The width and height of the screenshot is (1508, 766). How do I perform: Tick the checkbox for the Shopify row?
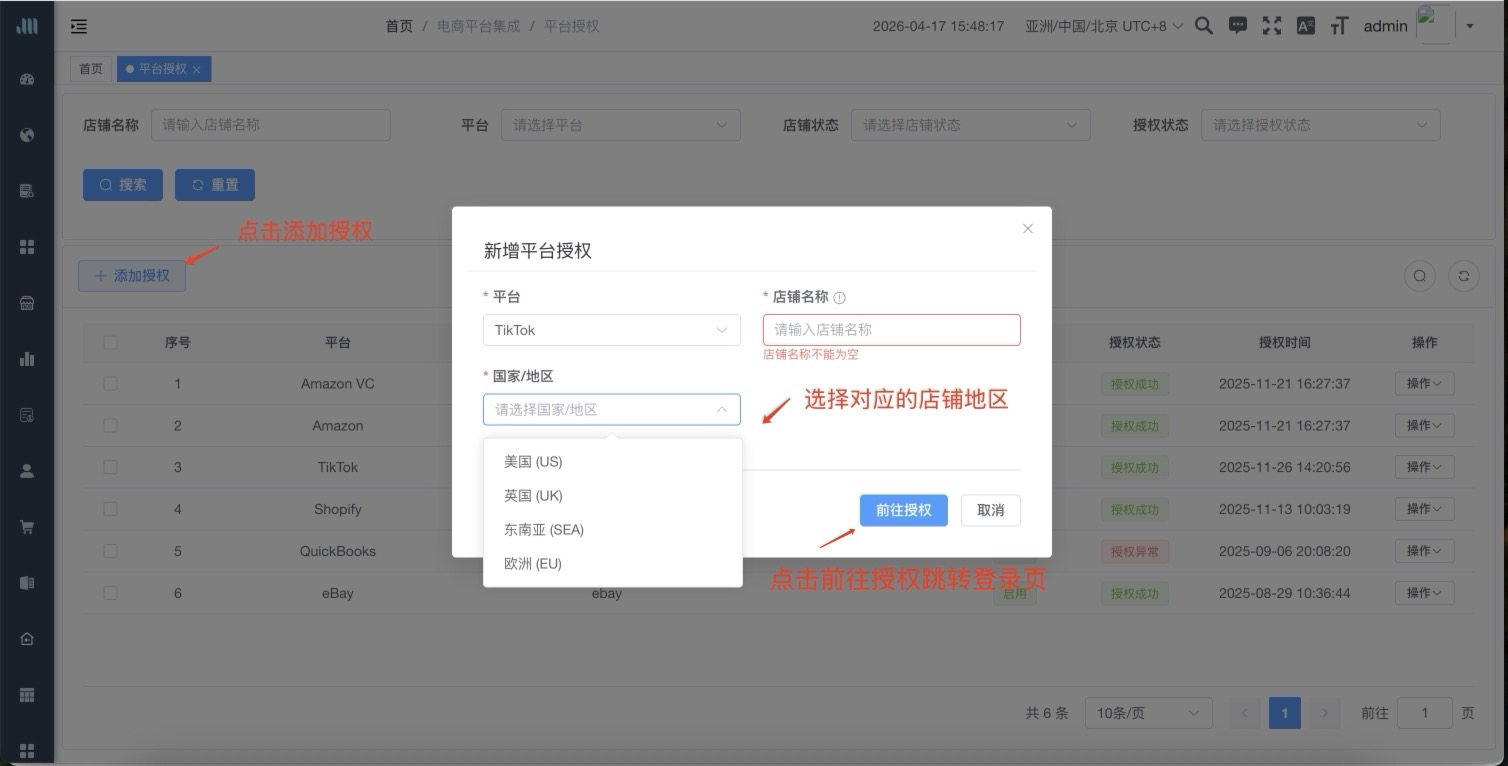(110, 509)
